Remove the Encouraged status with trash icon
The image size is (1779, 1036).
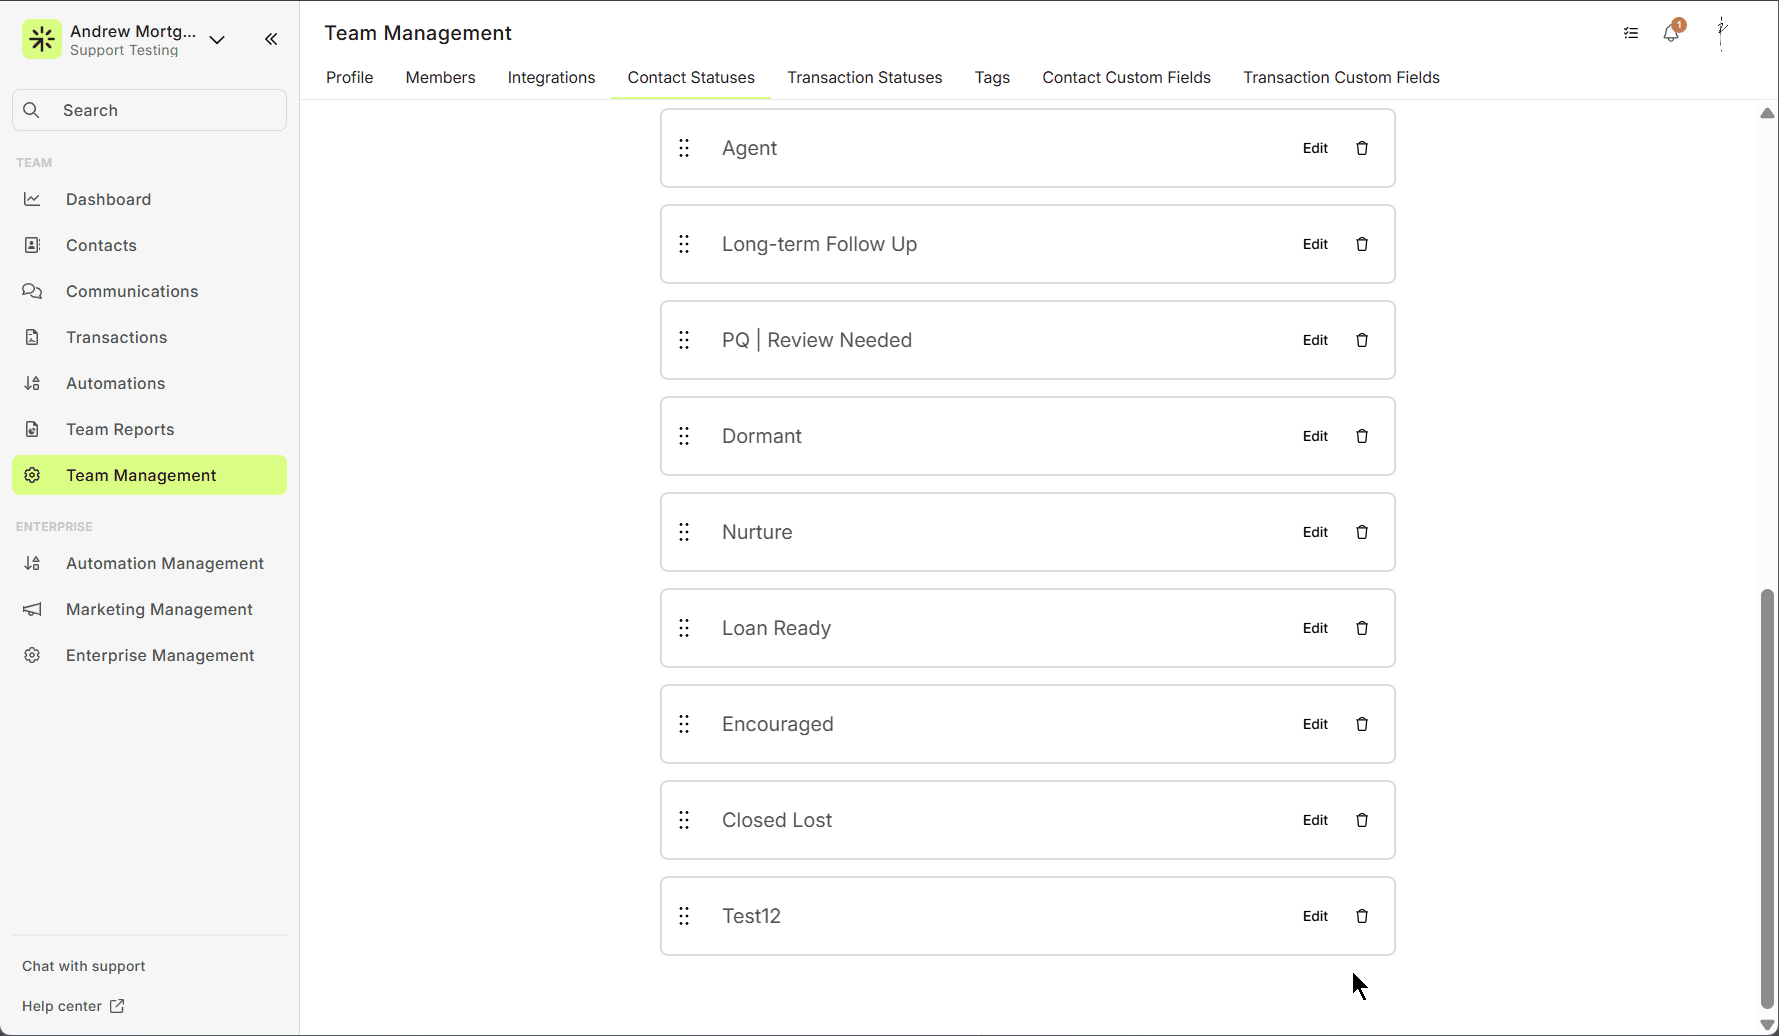[1361, 724]
